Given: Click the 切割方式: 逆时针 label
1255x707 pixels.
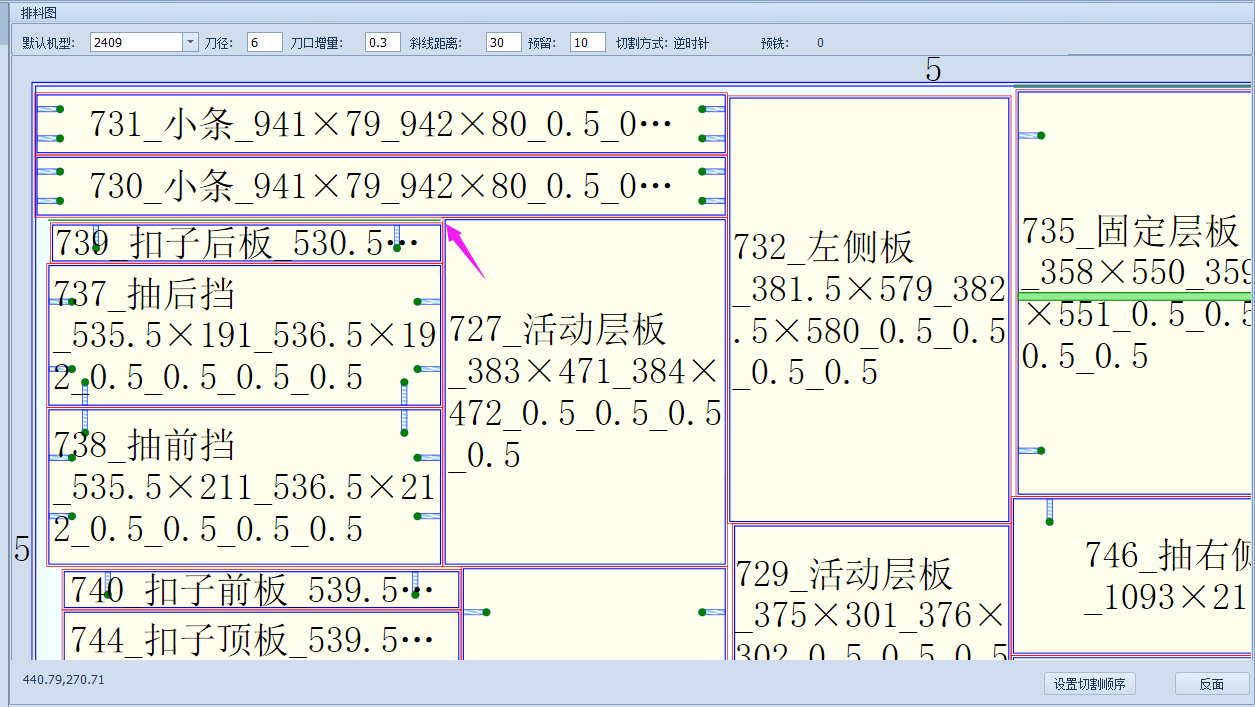Looking at the screenshot, I should [x=663, y=43].
